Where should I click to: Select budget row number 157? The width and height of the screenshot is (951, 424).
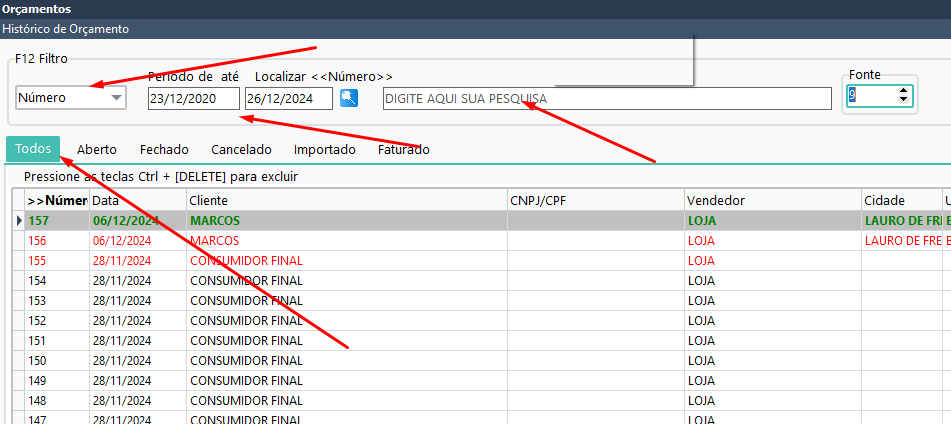point(482,221)
